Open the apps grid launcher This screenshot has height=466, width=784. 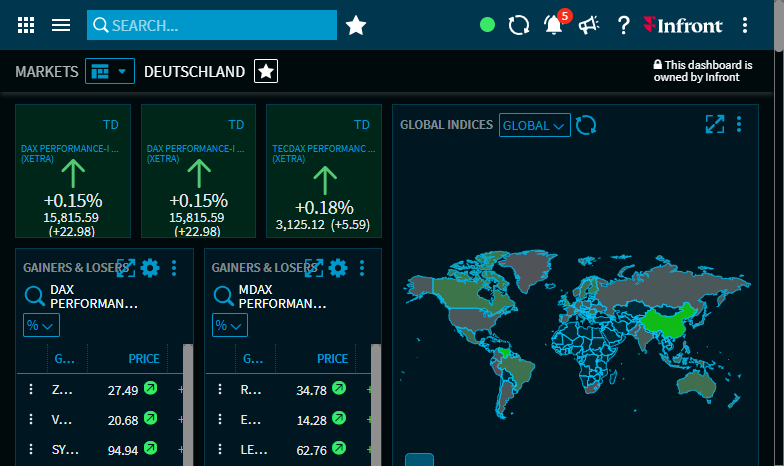[x=27, y=25]
